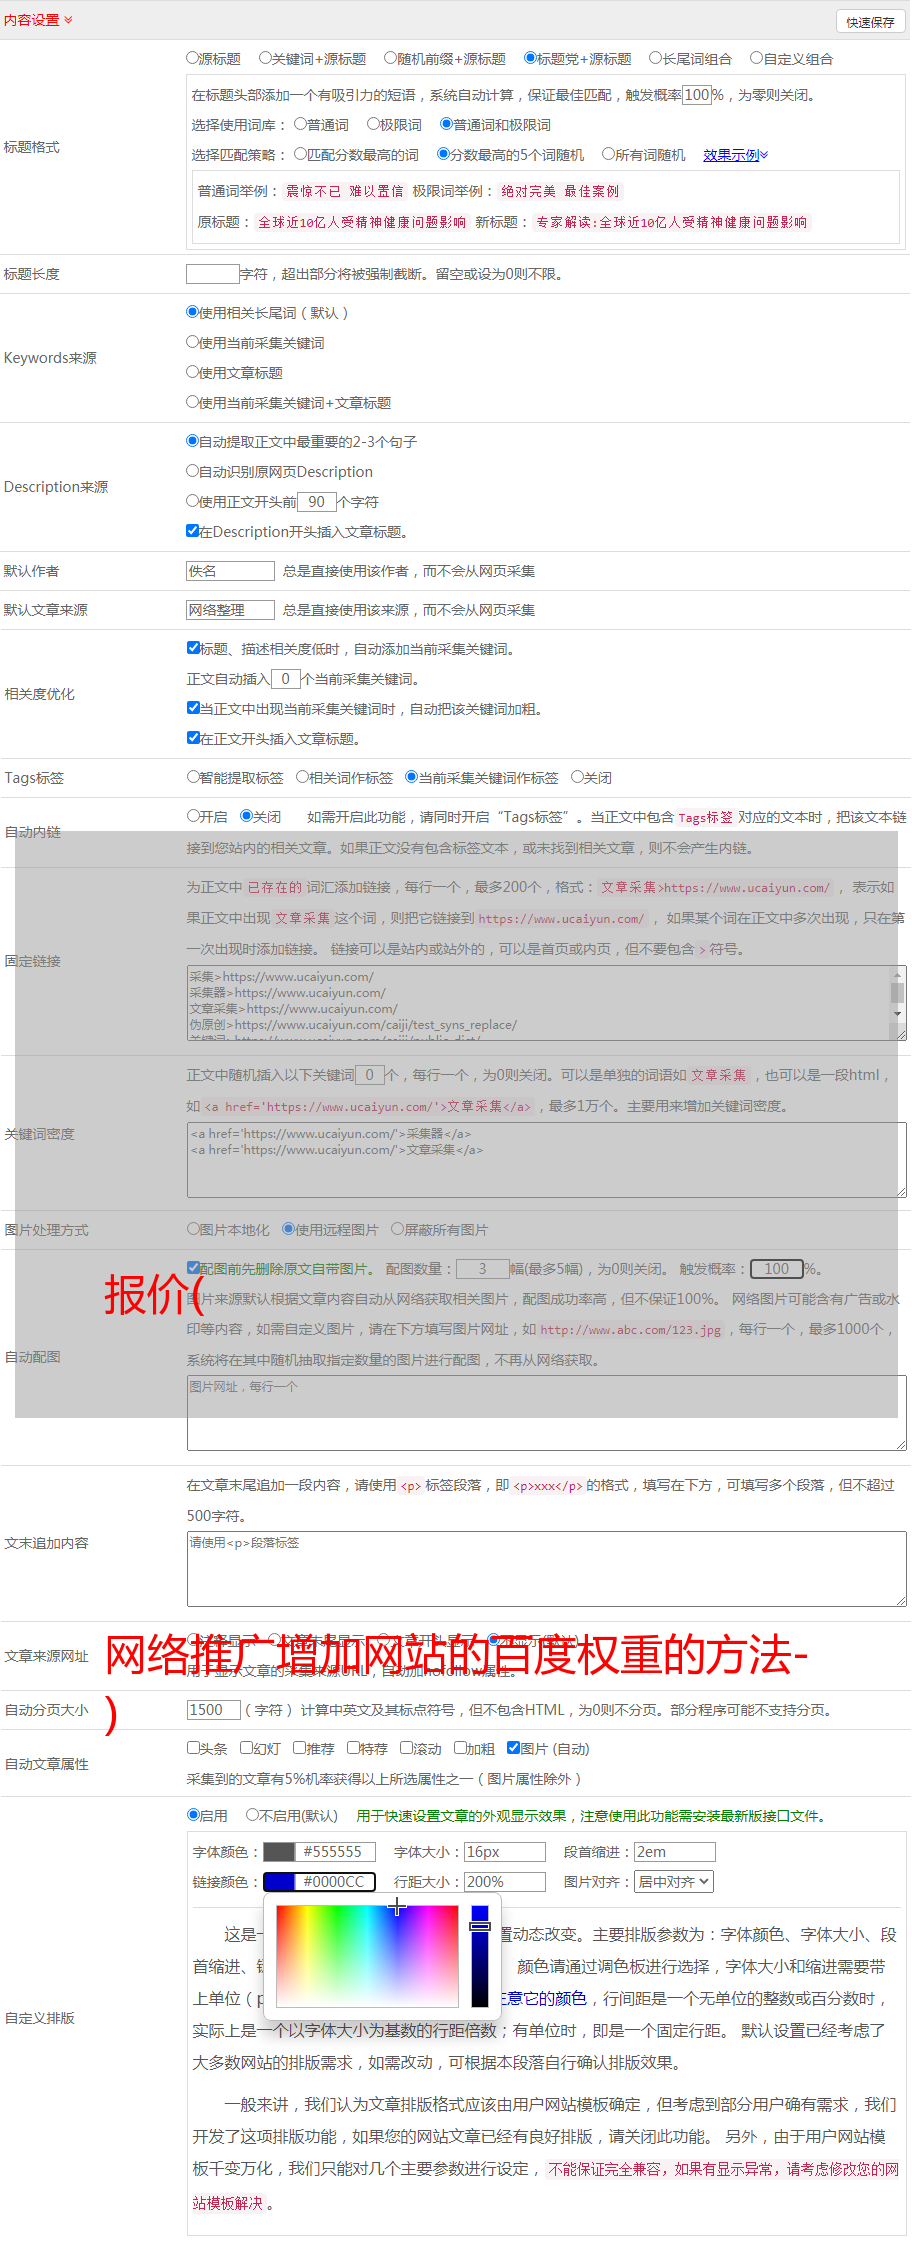Screen dimensions: 912x2249
Task: Toggle 在Description开头插入文章标题 checkbox
Action: click(x=193, y=531)
